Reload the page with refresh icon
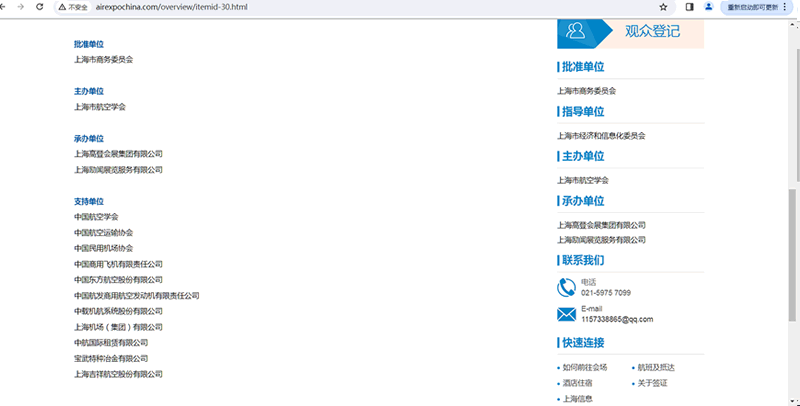Image resolution: width=800 pixels, height=406 pixels. pyautogui.click(x=39, y=6)
